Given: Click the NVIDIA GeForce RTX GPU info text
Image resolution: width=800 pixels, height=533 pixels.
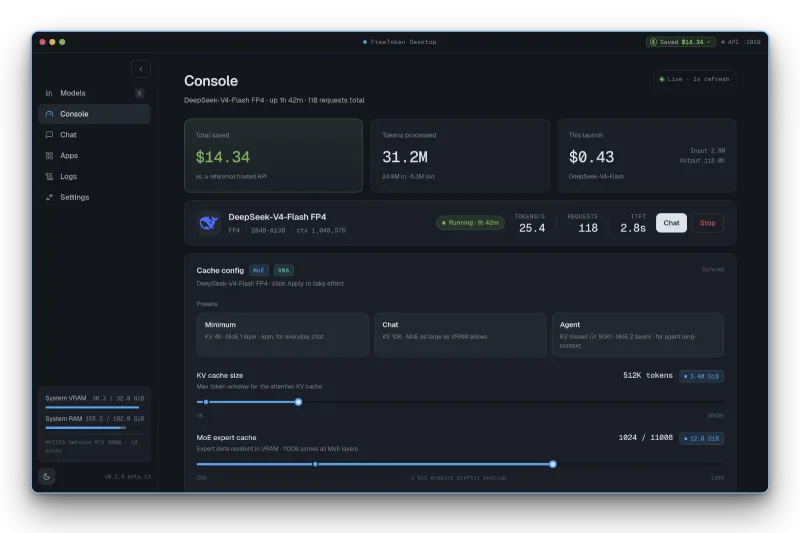Looking at the screenshot, I should (x=92, y=446).
